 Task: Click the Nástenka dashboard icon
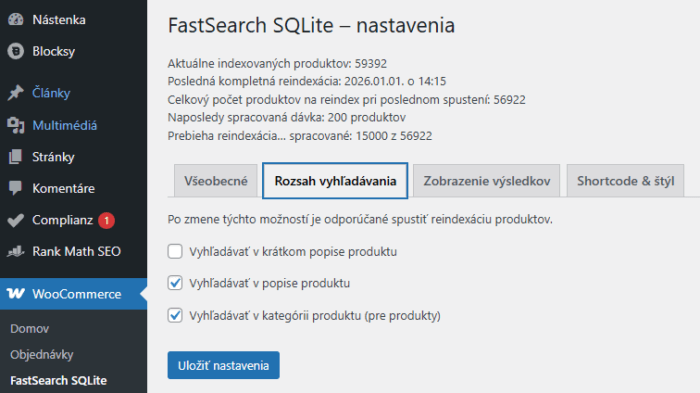[x=16, y=20]
